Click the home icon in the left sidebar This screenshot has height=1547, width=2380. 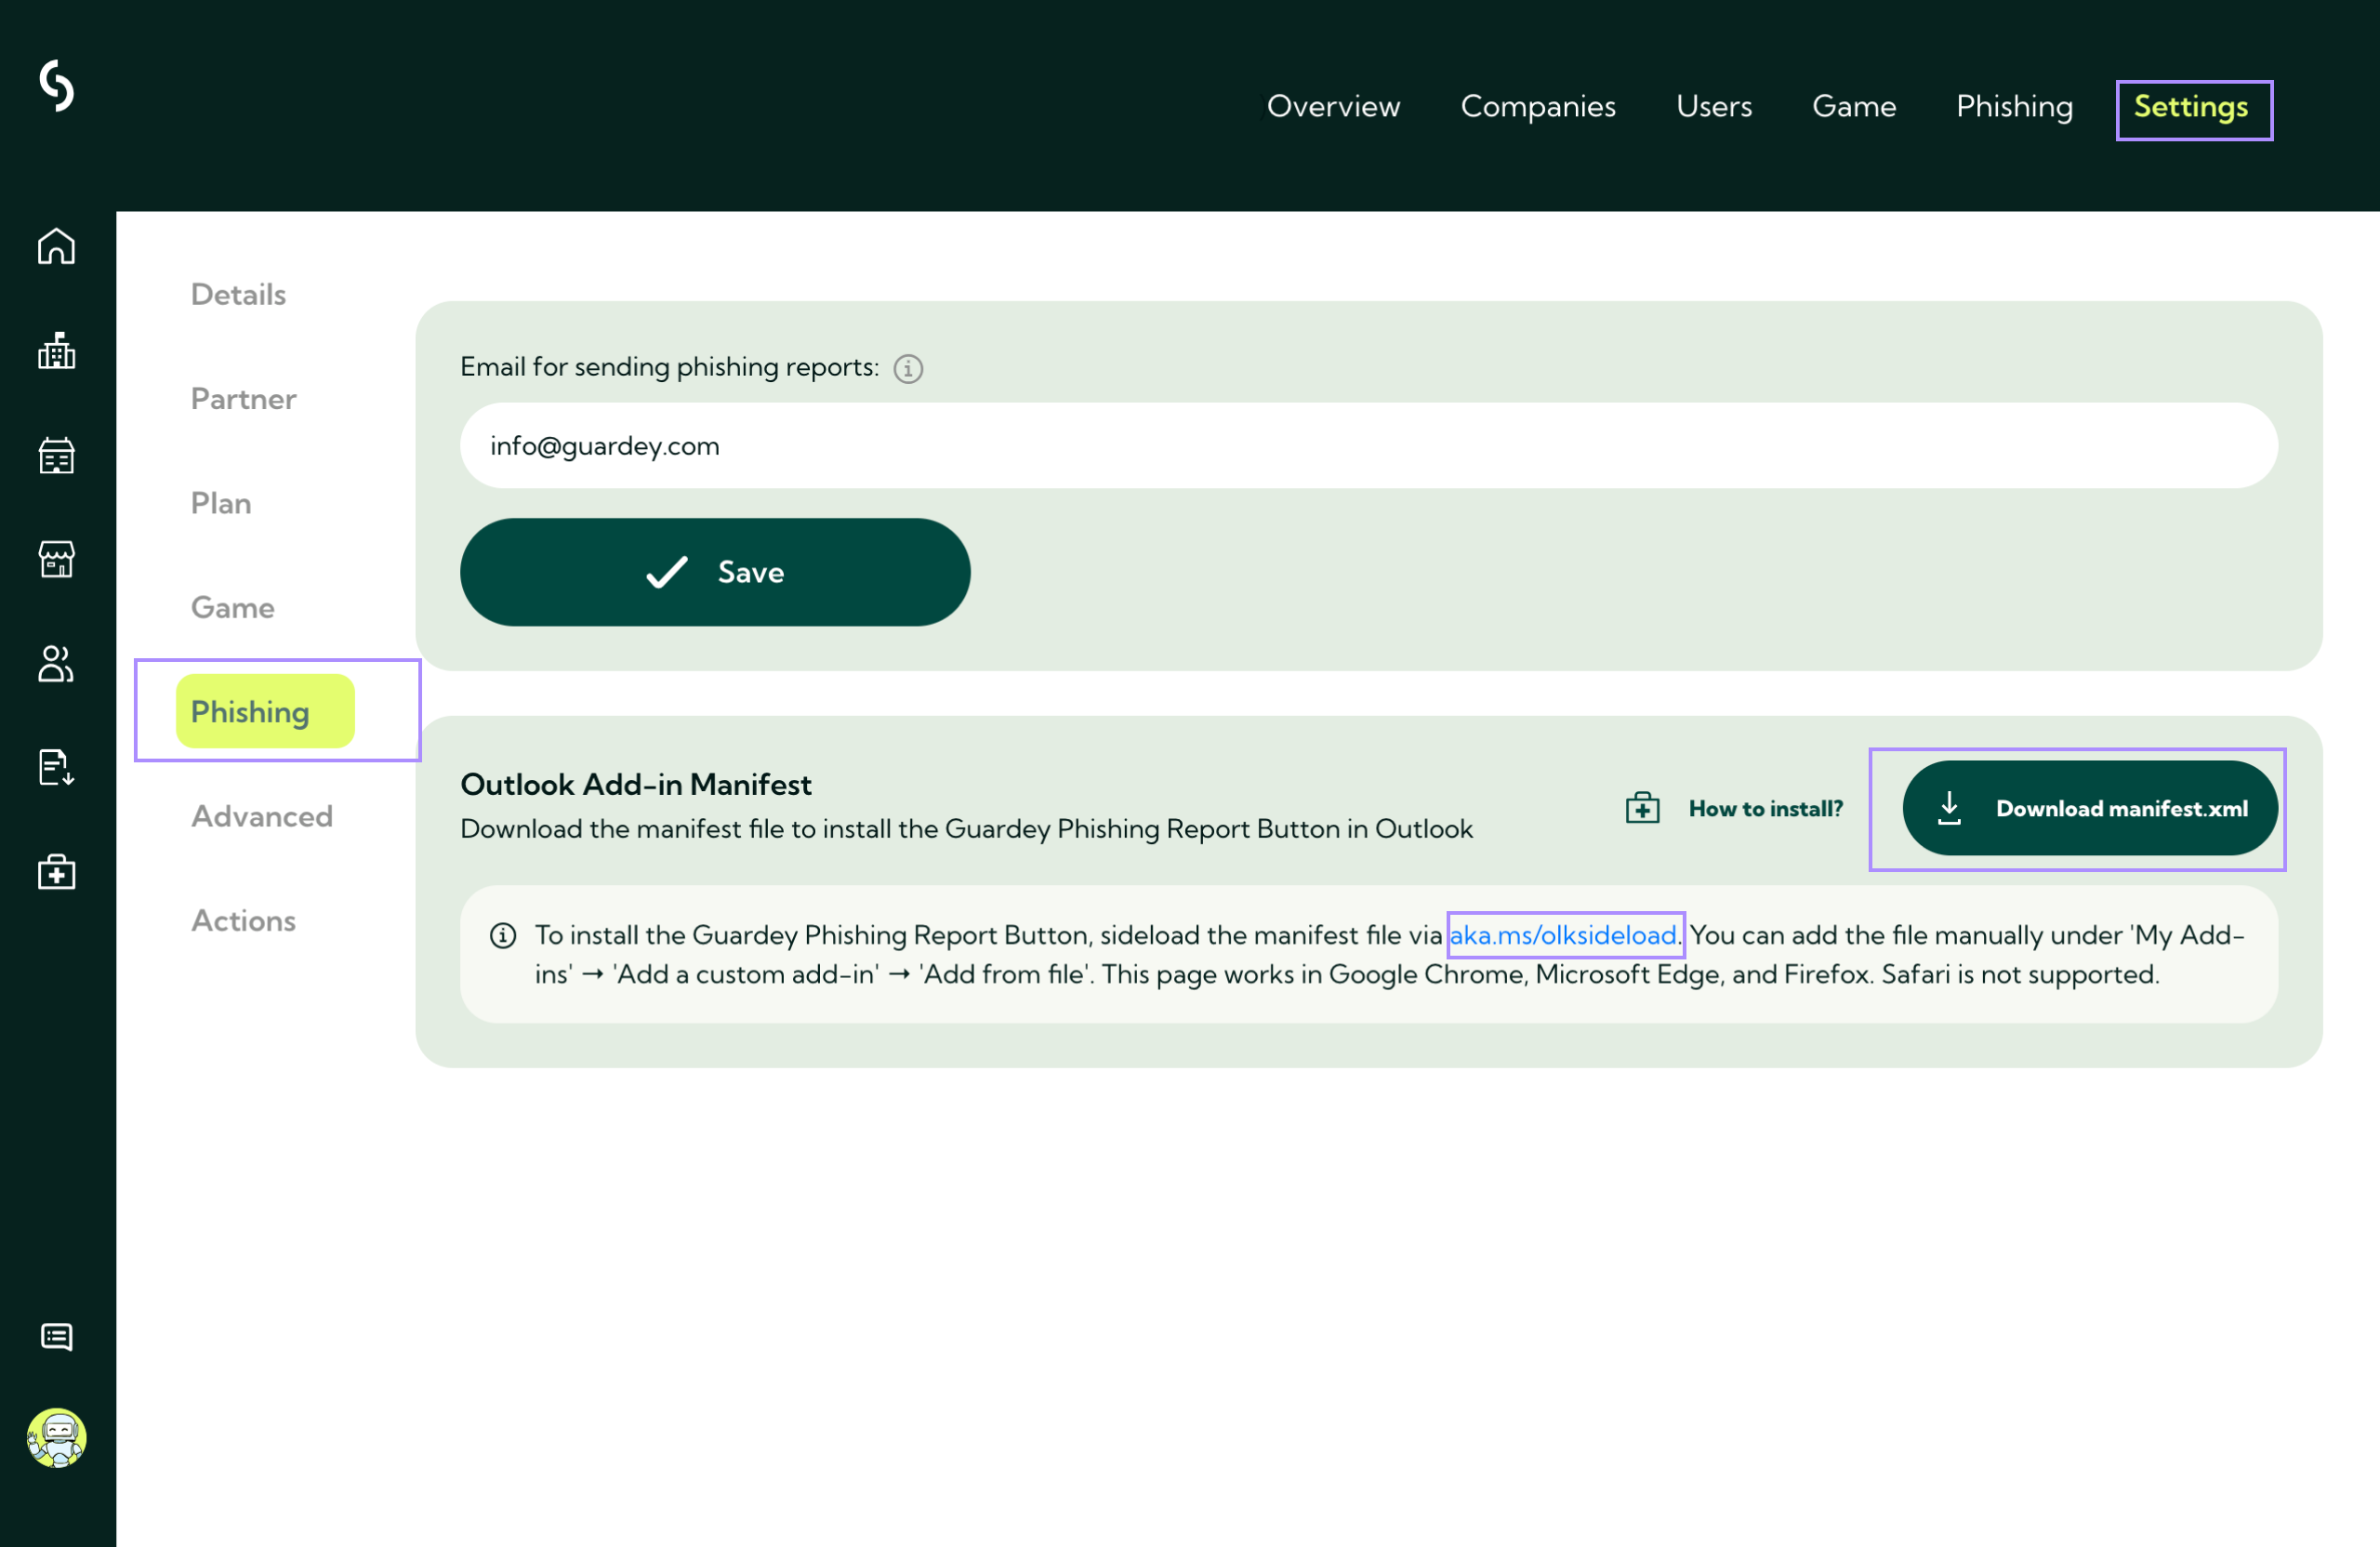56,246
